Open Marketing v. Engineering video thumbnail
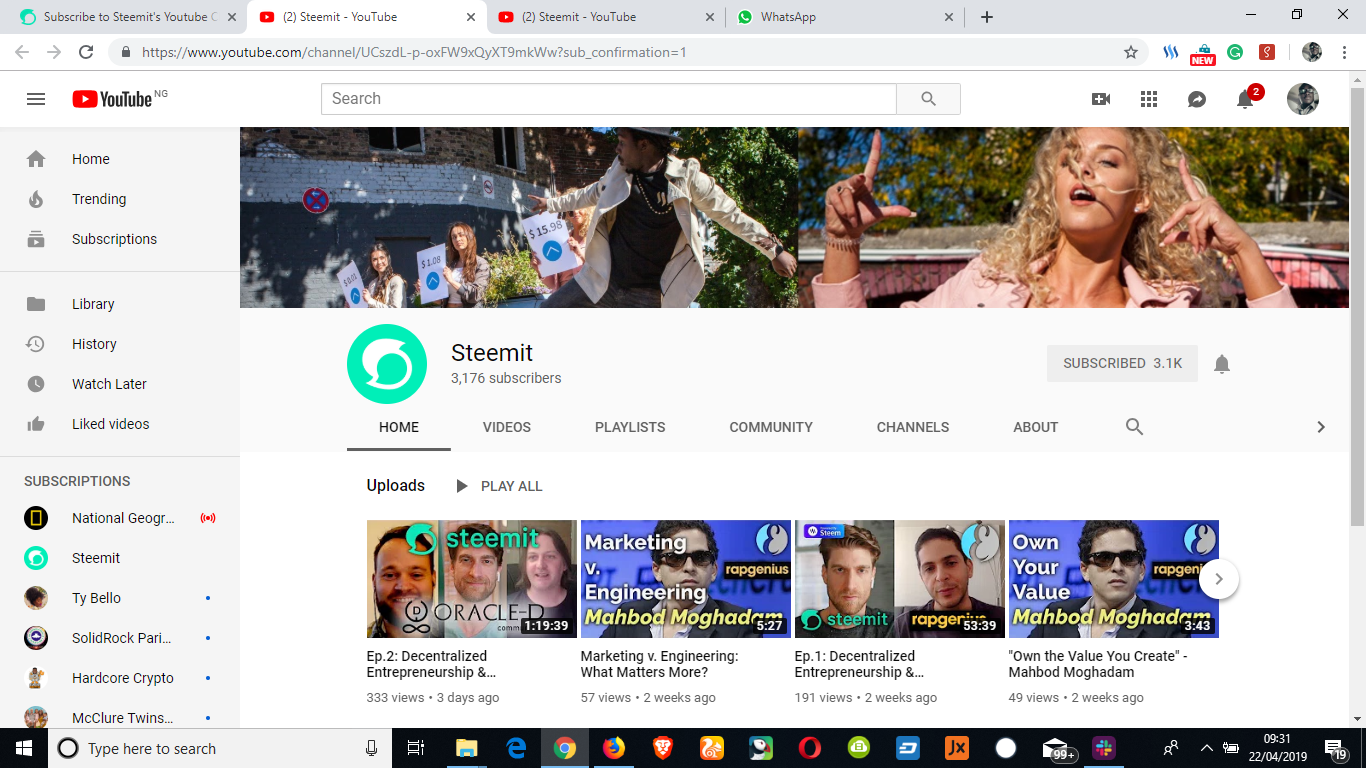The width and height of the screenshot is (1366, 768). click(686, 579)
